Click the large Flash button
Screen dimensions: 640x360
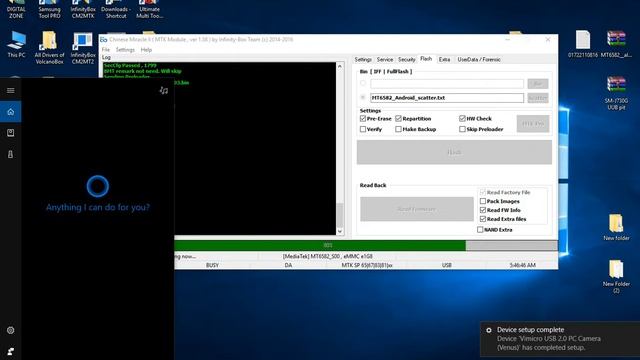454,152
